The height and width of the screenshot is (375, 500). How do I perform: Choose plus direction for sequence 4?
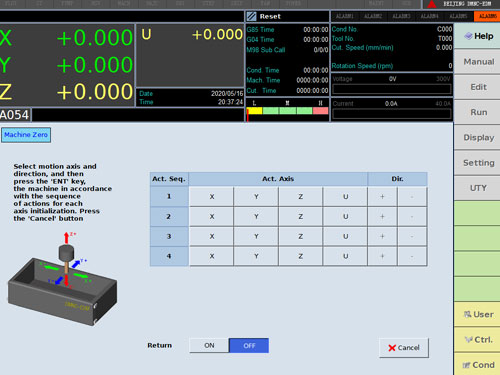pyautogui.click(x=382, y=256)
